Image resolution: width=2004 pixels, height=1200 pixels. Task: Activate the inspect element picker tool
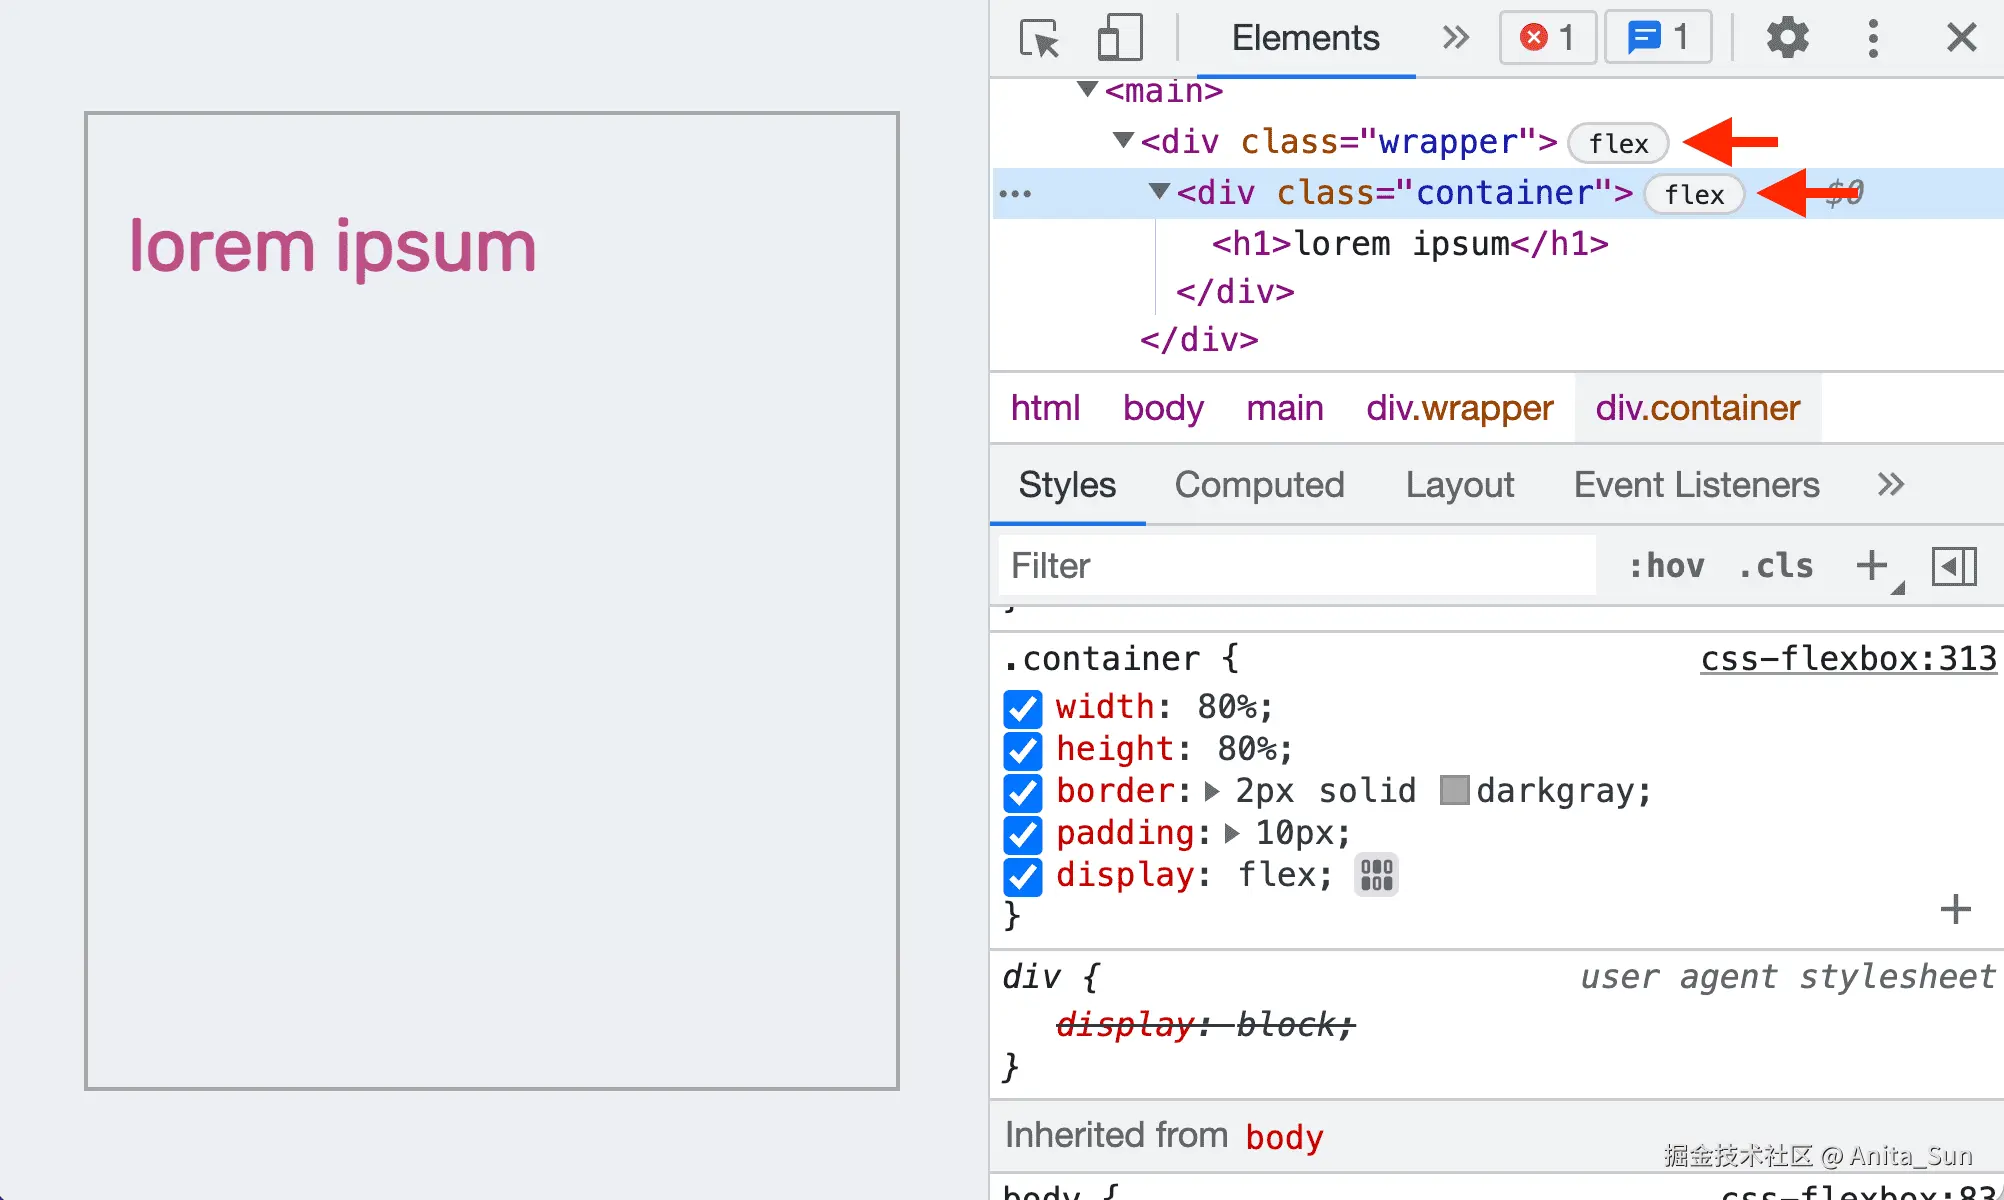tap(1039, 39)
